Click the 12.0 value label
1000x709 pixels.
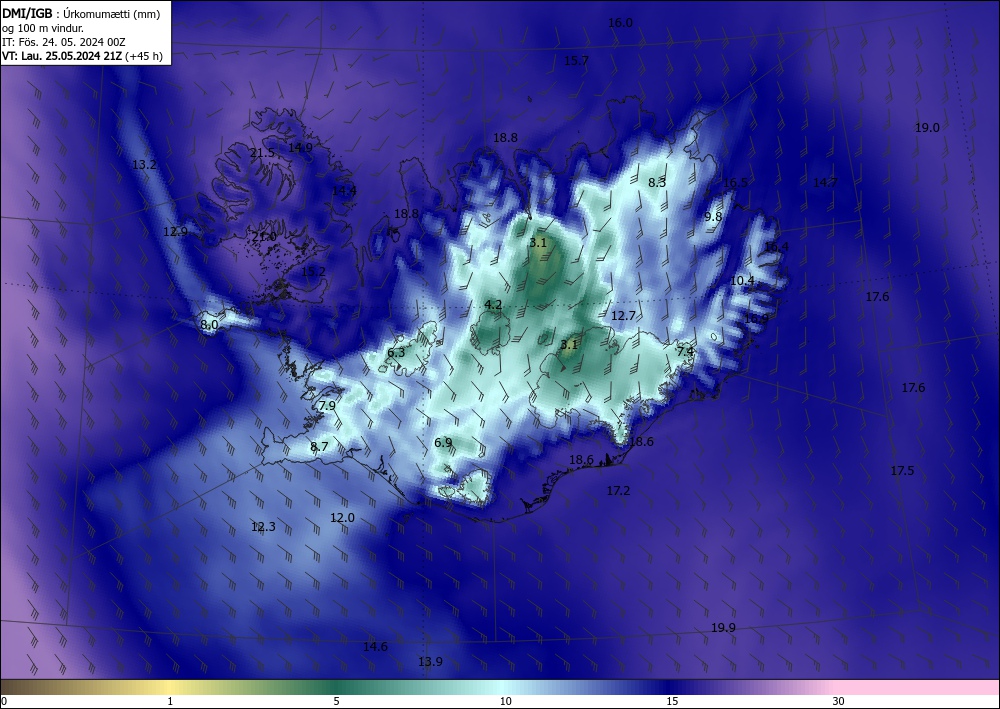342,518
